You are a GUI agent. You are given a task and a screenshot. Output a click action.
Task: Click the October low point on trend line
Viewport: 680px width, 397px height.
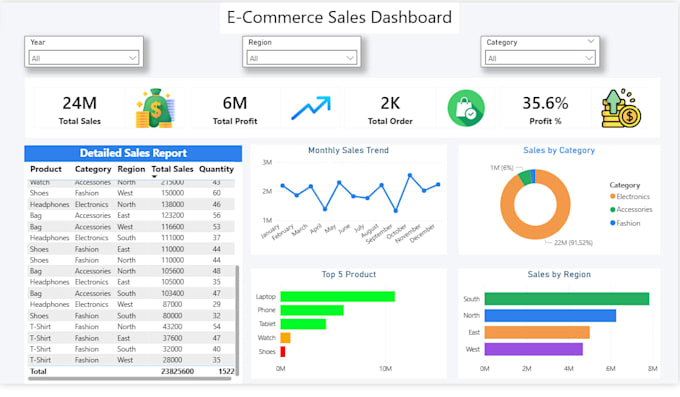click(396, 211)
